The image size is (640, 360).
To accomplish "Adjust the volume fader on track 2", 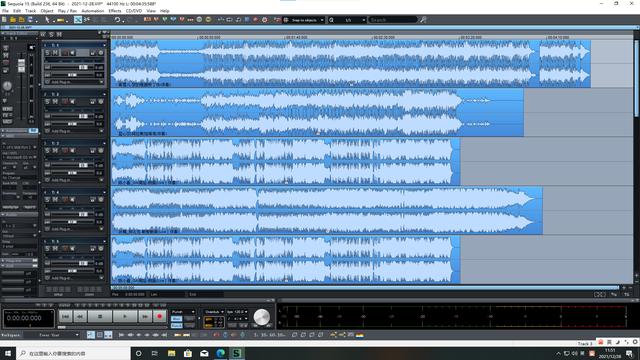I will point(83,116).
